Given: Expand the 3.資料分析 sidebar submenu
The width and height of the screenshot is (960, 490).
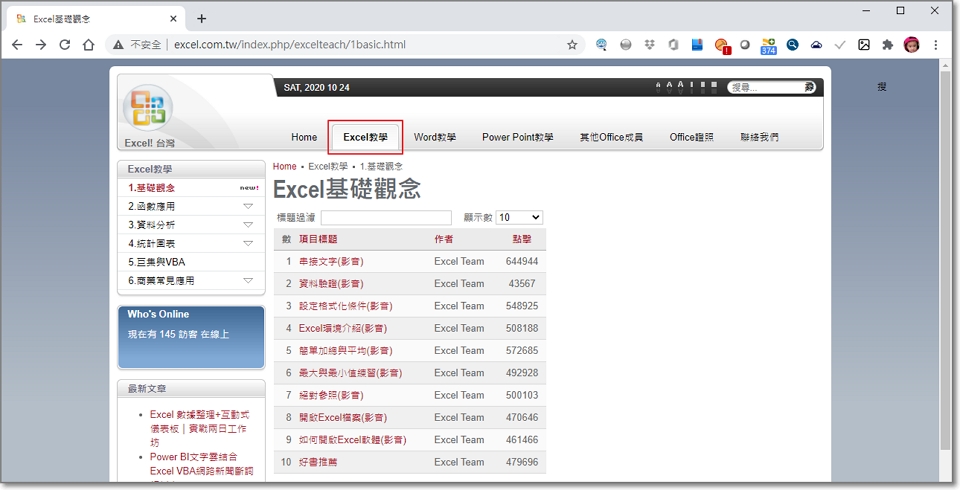Looking at the screenshot, I should click(x=248, y=225).
